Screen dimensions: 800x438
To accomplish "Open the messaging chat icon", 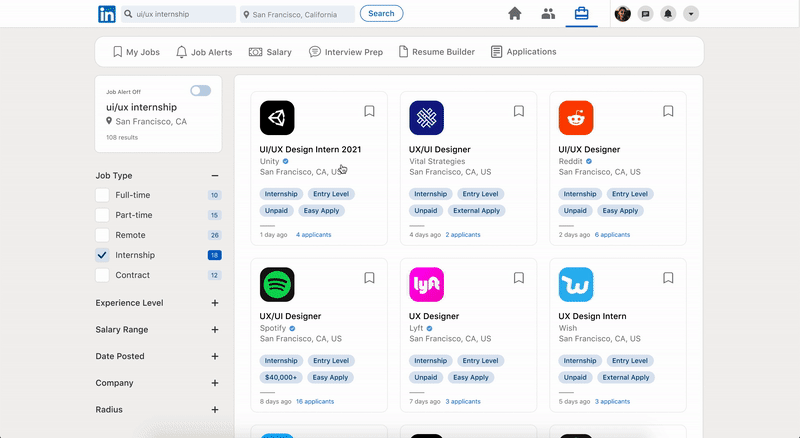I will point(645,14).
